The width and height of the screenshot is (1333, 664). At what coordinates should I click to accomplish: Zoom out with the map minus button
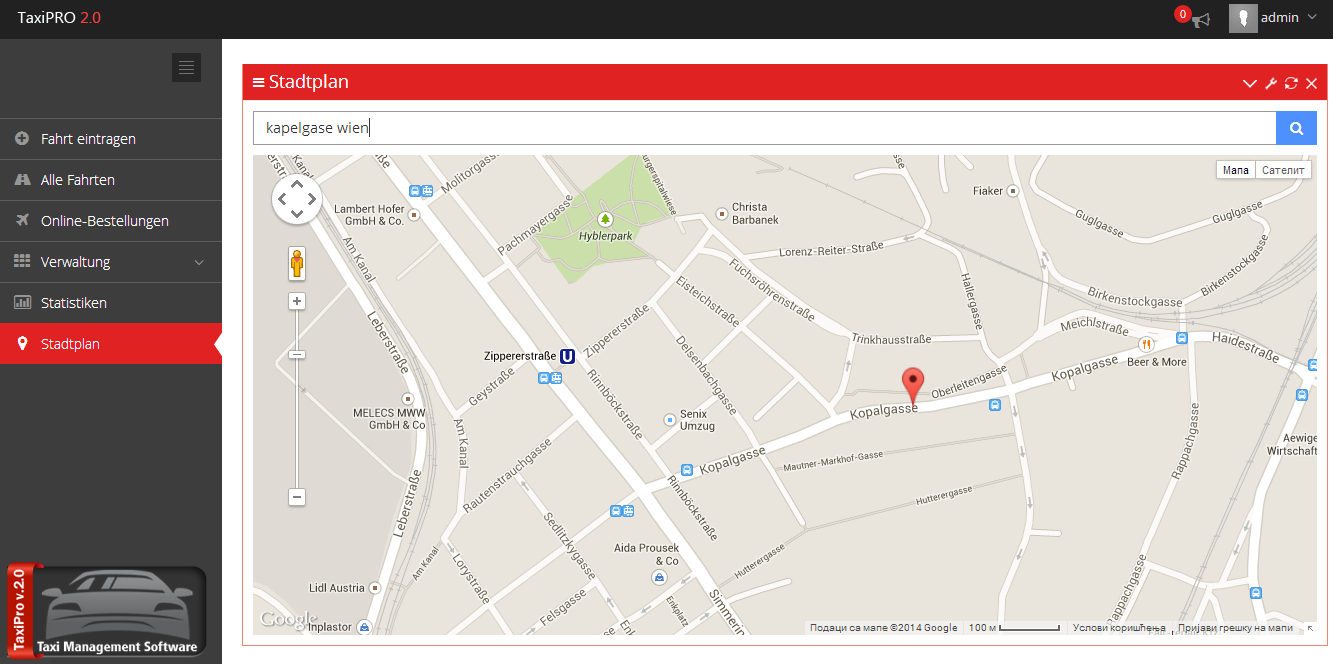(x=297, y=497)
